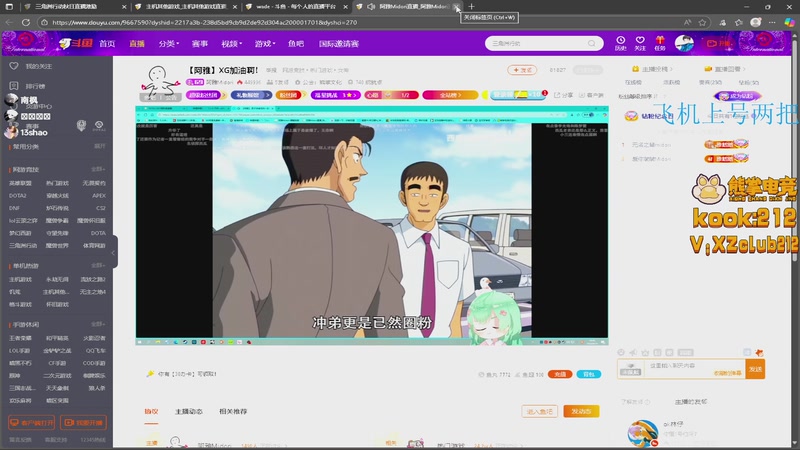Open the 游戏 dropdown in the nav bar
The image size is (800, 450).
265,44
